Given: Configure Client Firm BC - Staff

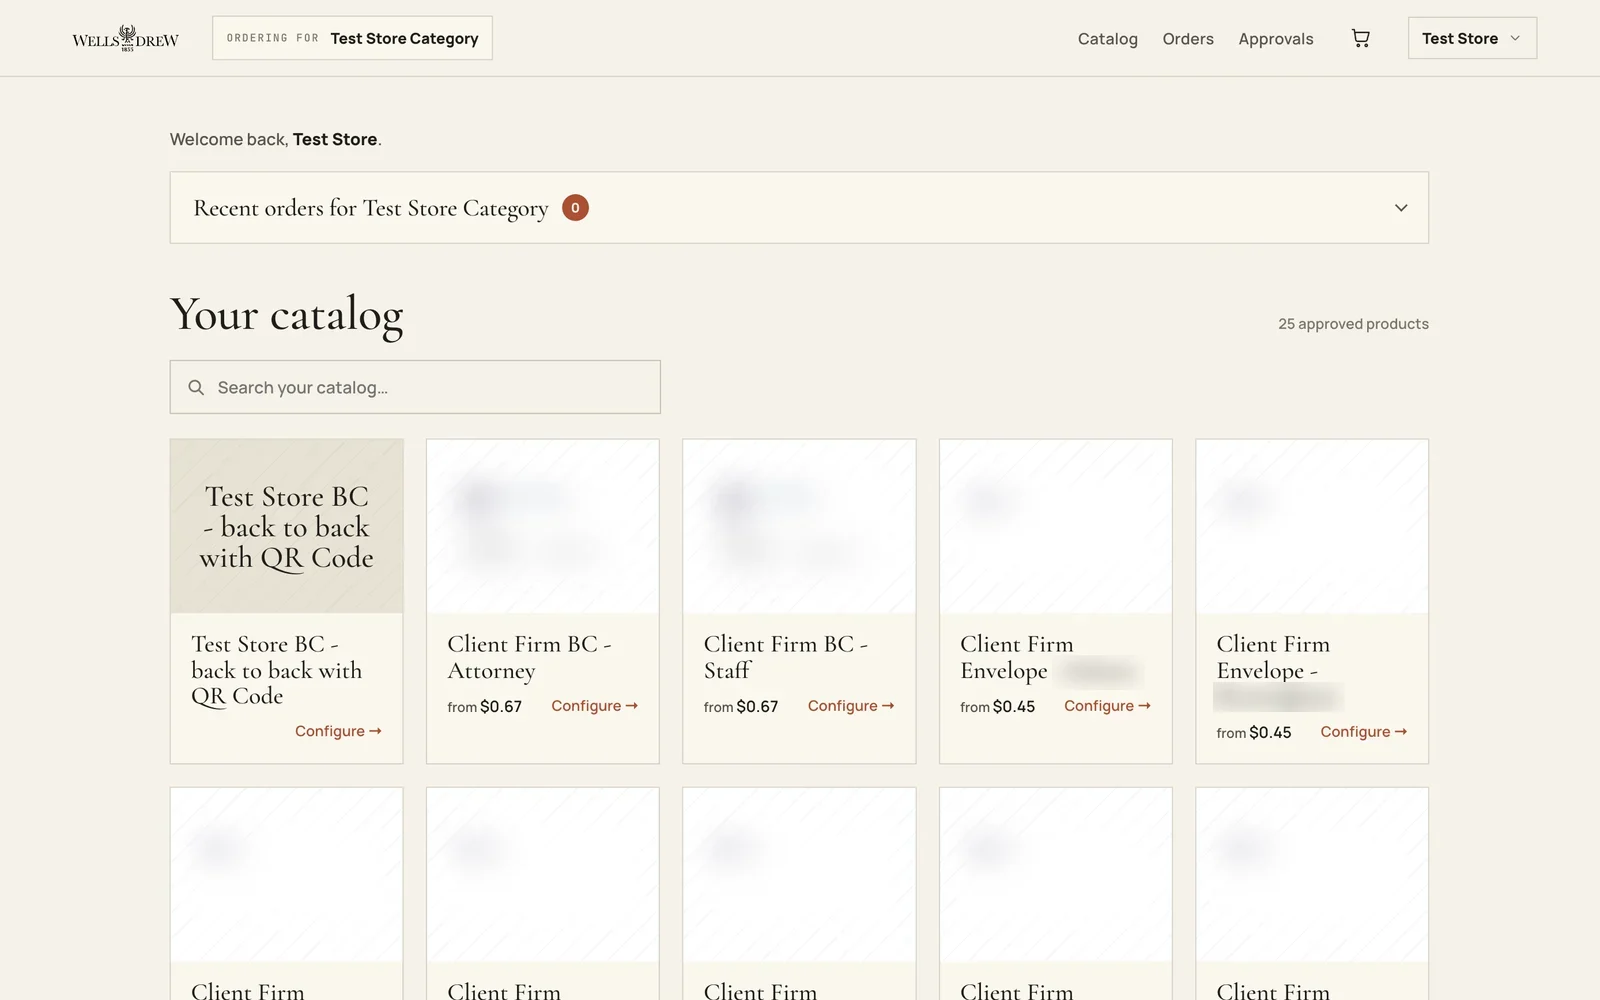Looking at the screenshot, I should pos(851,706).
